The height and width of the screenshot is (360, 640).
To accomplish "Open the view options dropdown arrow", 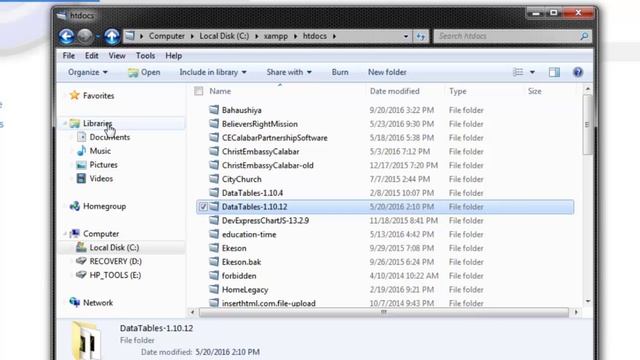I will 532,72.
